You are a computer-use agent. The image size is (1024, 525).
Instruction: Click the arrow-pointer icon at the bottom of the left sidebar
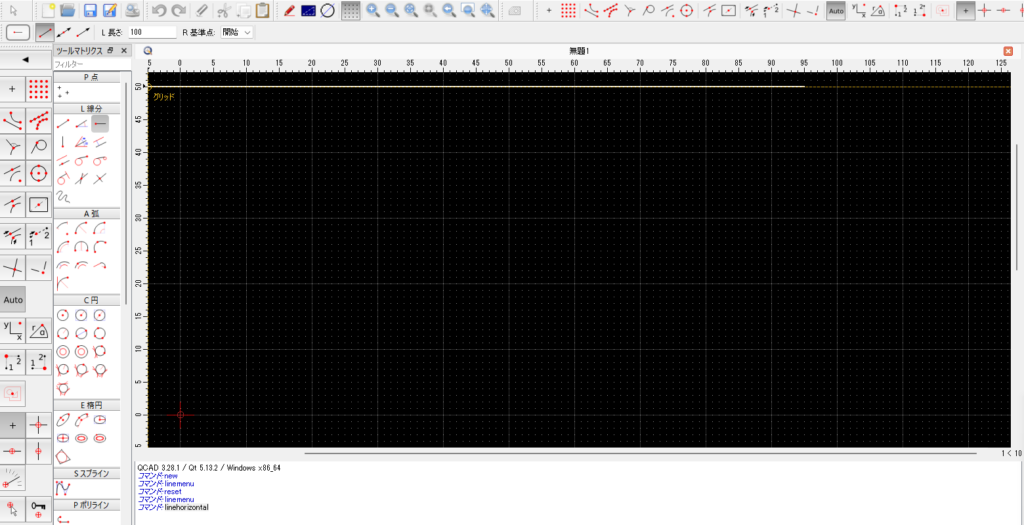(x=12, y=509)
